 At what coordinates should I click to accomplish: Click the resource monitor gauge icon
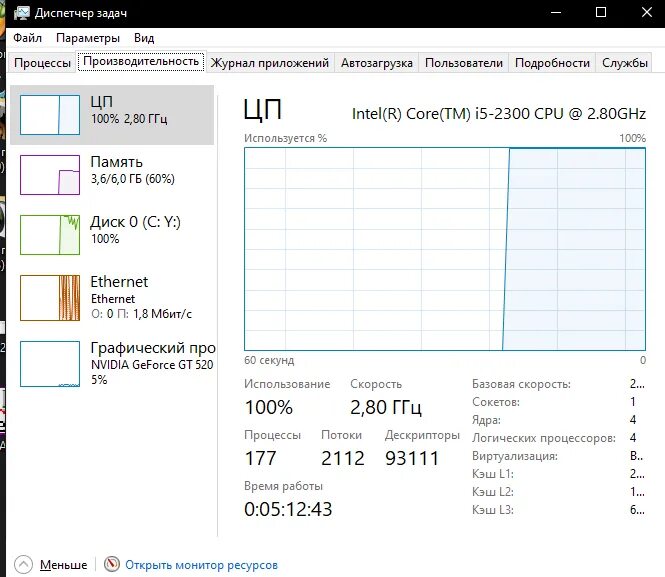112,564
